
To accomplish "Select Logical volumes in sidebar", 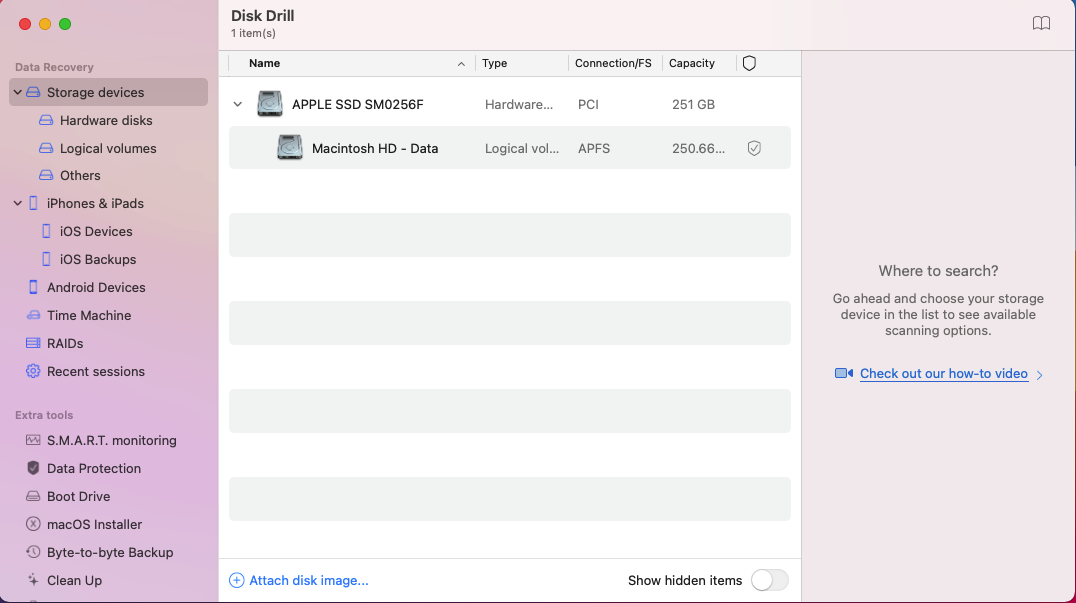I will pyautogui.click(x=108, y=148).
